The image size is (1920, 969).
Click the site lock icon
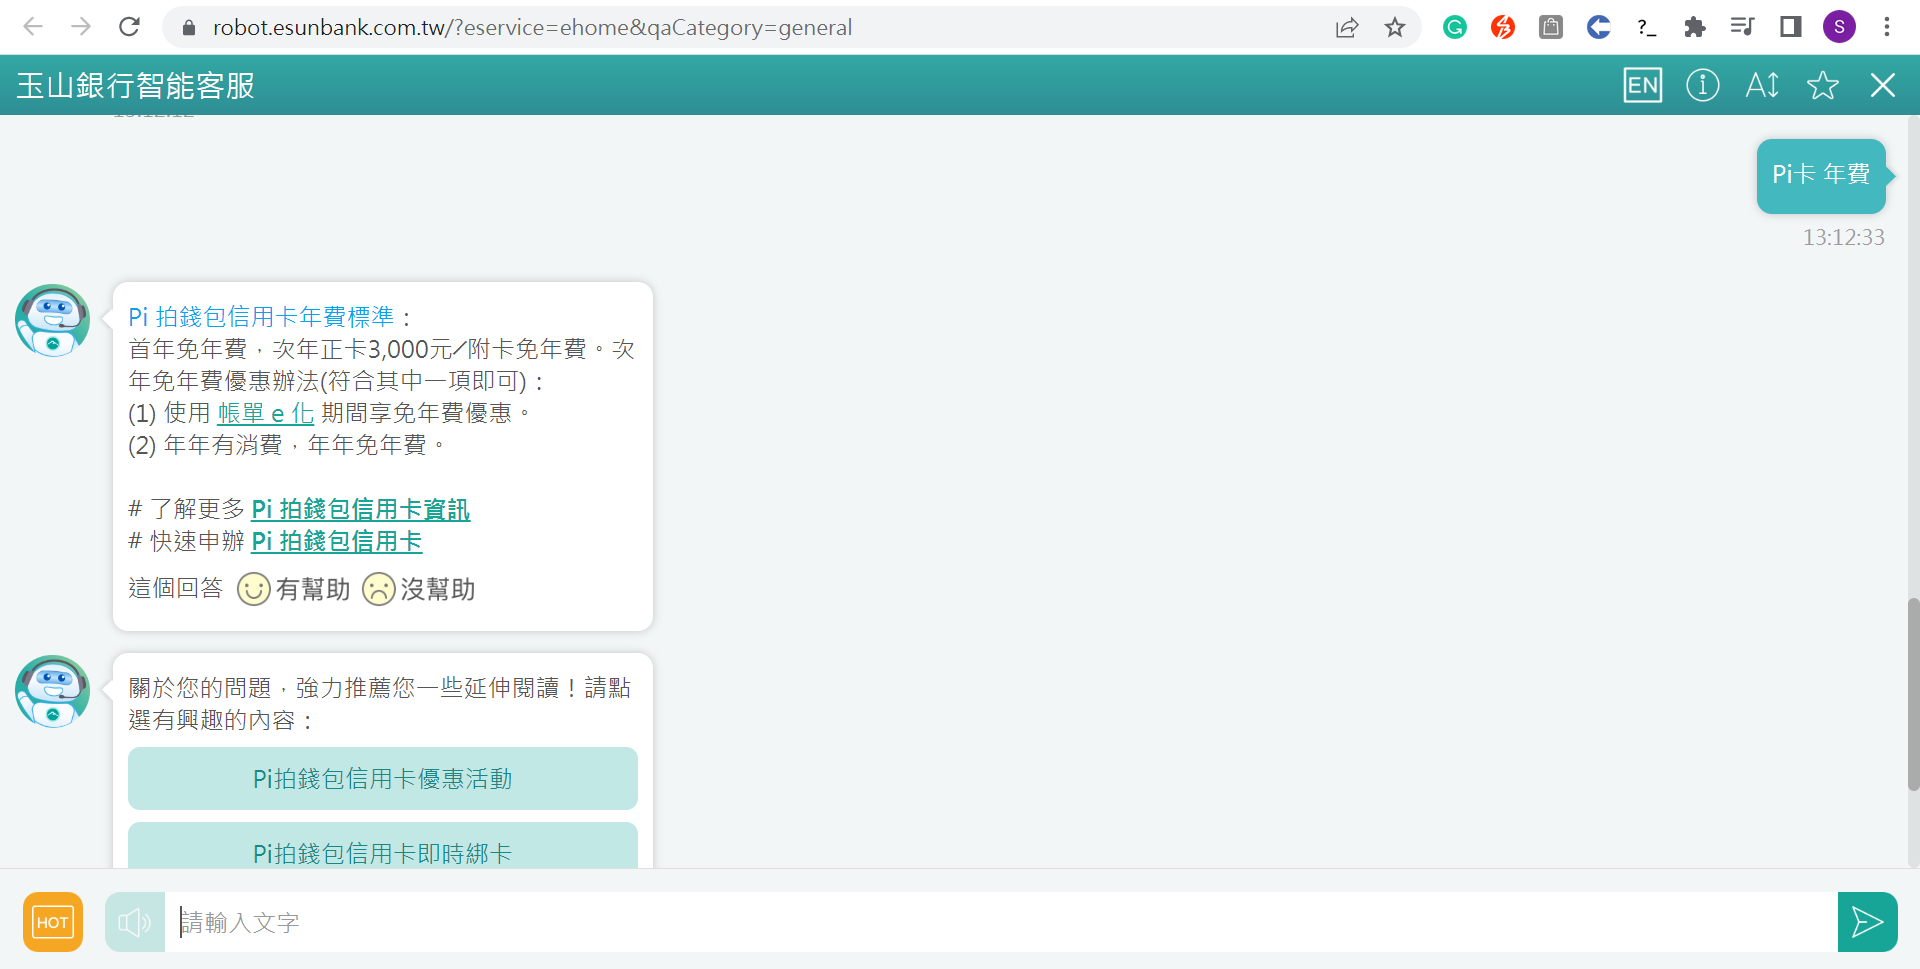(x=188, y=27)
